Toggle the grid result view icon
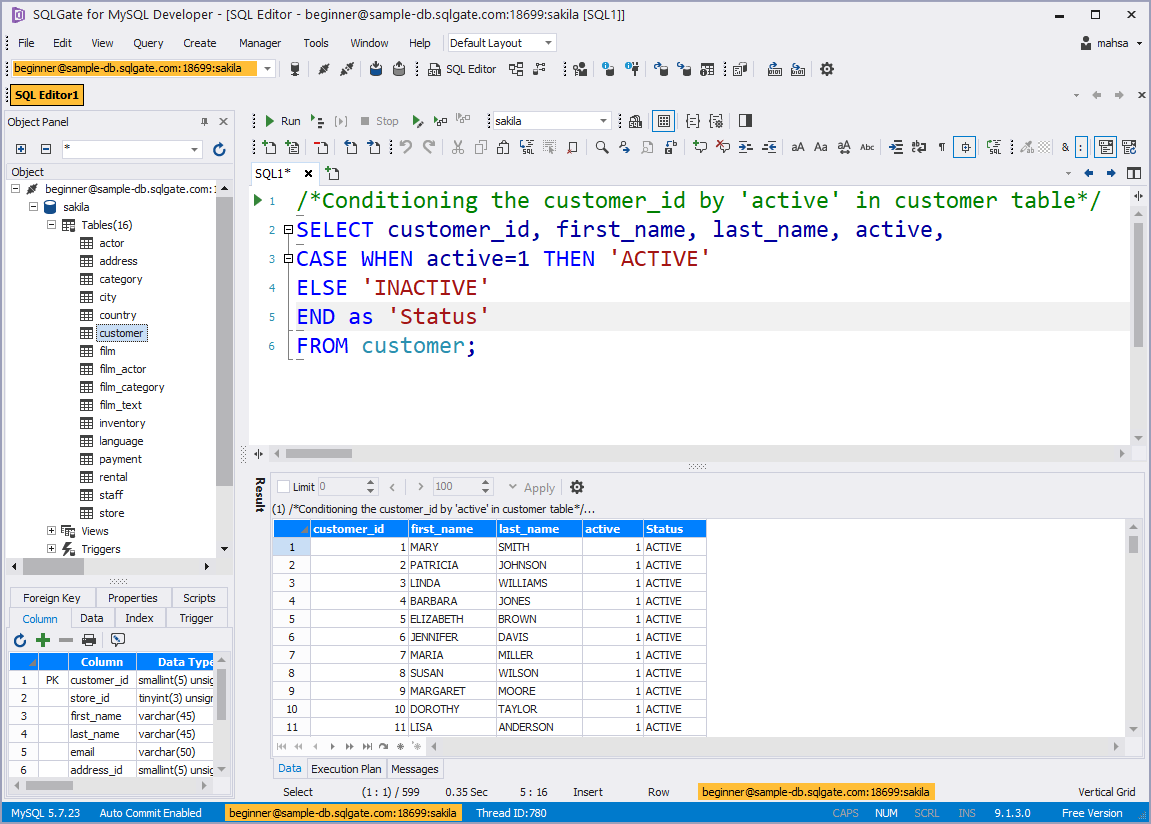1151x824 pixels. coord(664,121)
